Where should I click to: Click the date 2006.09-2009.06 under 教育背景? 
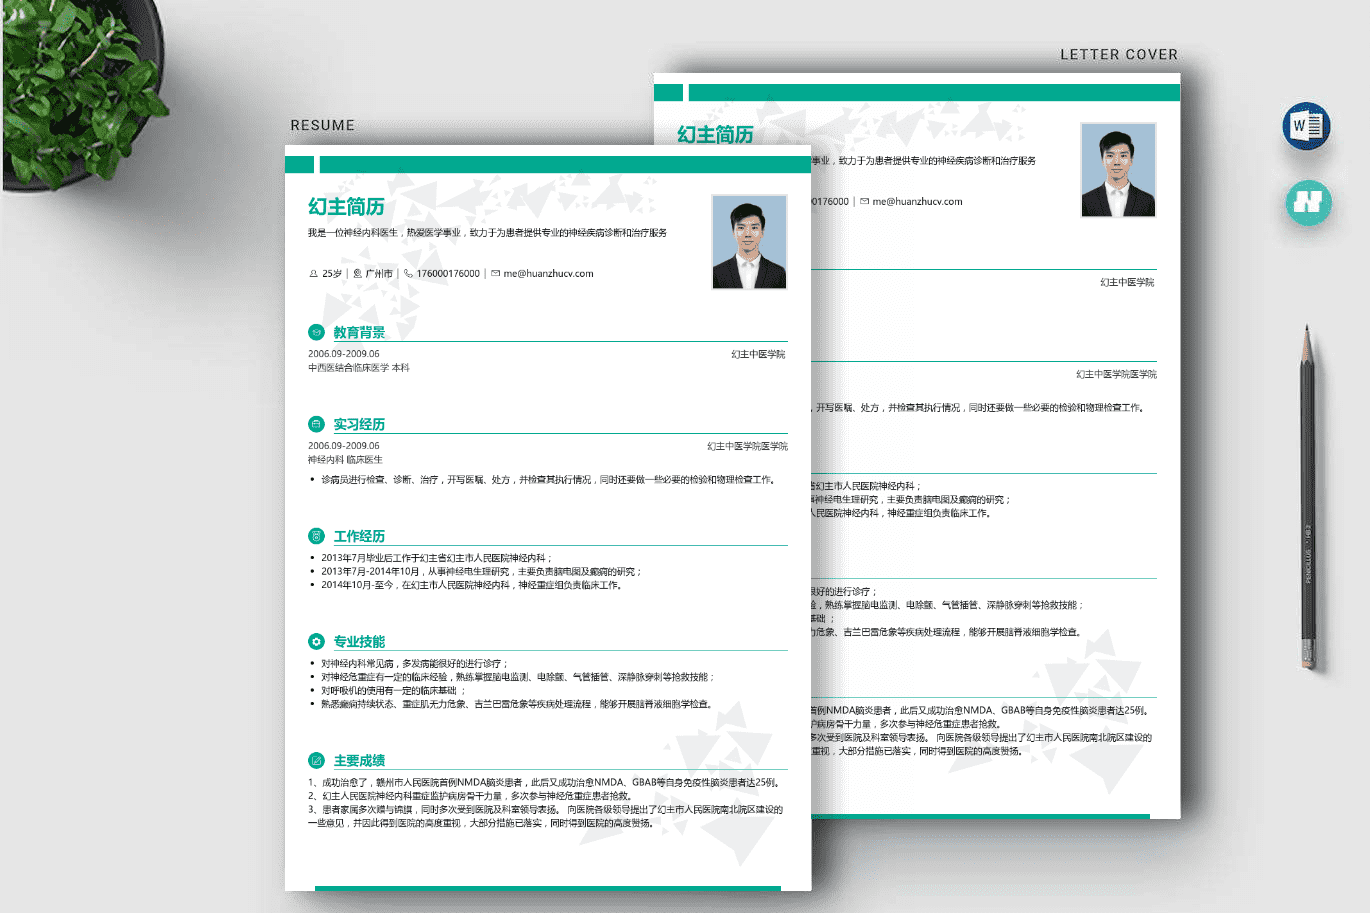344,354
